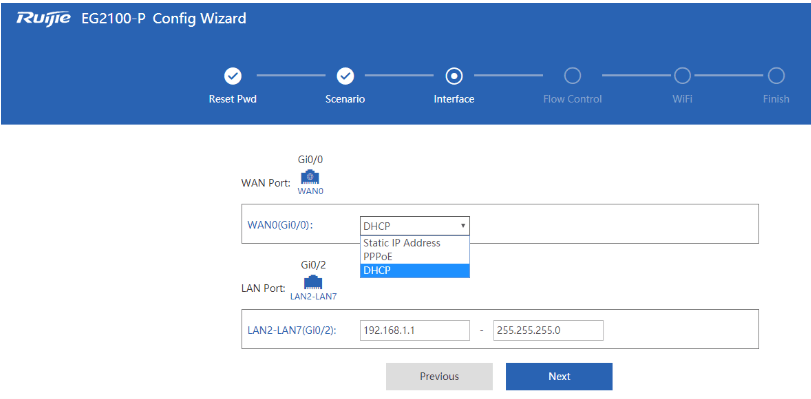
Task: Click the LAN Port: label
Action: pos(263,288)
